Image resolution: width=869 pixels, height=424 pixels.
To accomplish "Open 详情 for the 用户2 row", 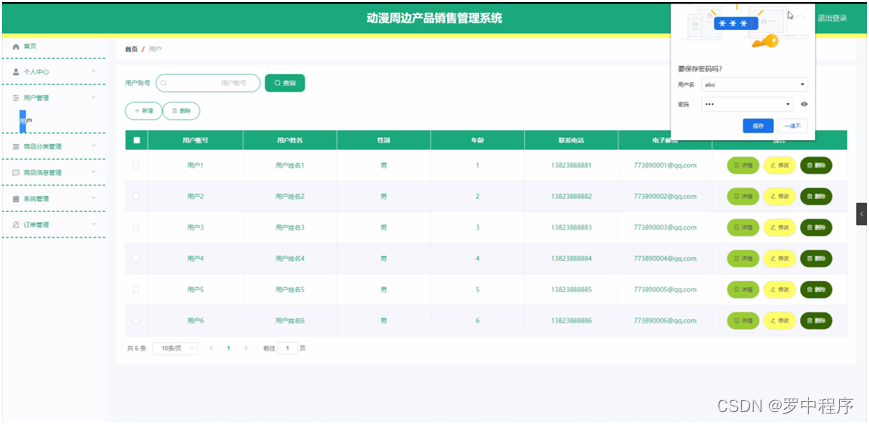I will [x=743, y=196].
